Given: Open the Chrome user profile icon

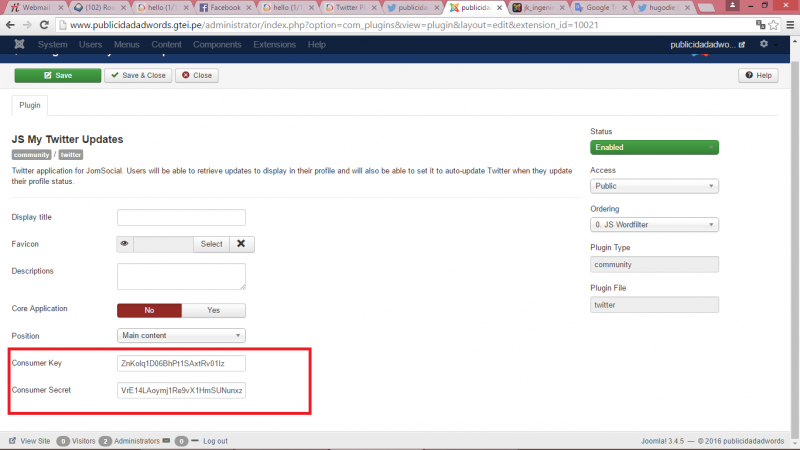Looking at the screenshot, I should (x=733, y=6).
